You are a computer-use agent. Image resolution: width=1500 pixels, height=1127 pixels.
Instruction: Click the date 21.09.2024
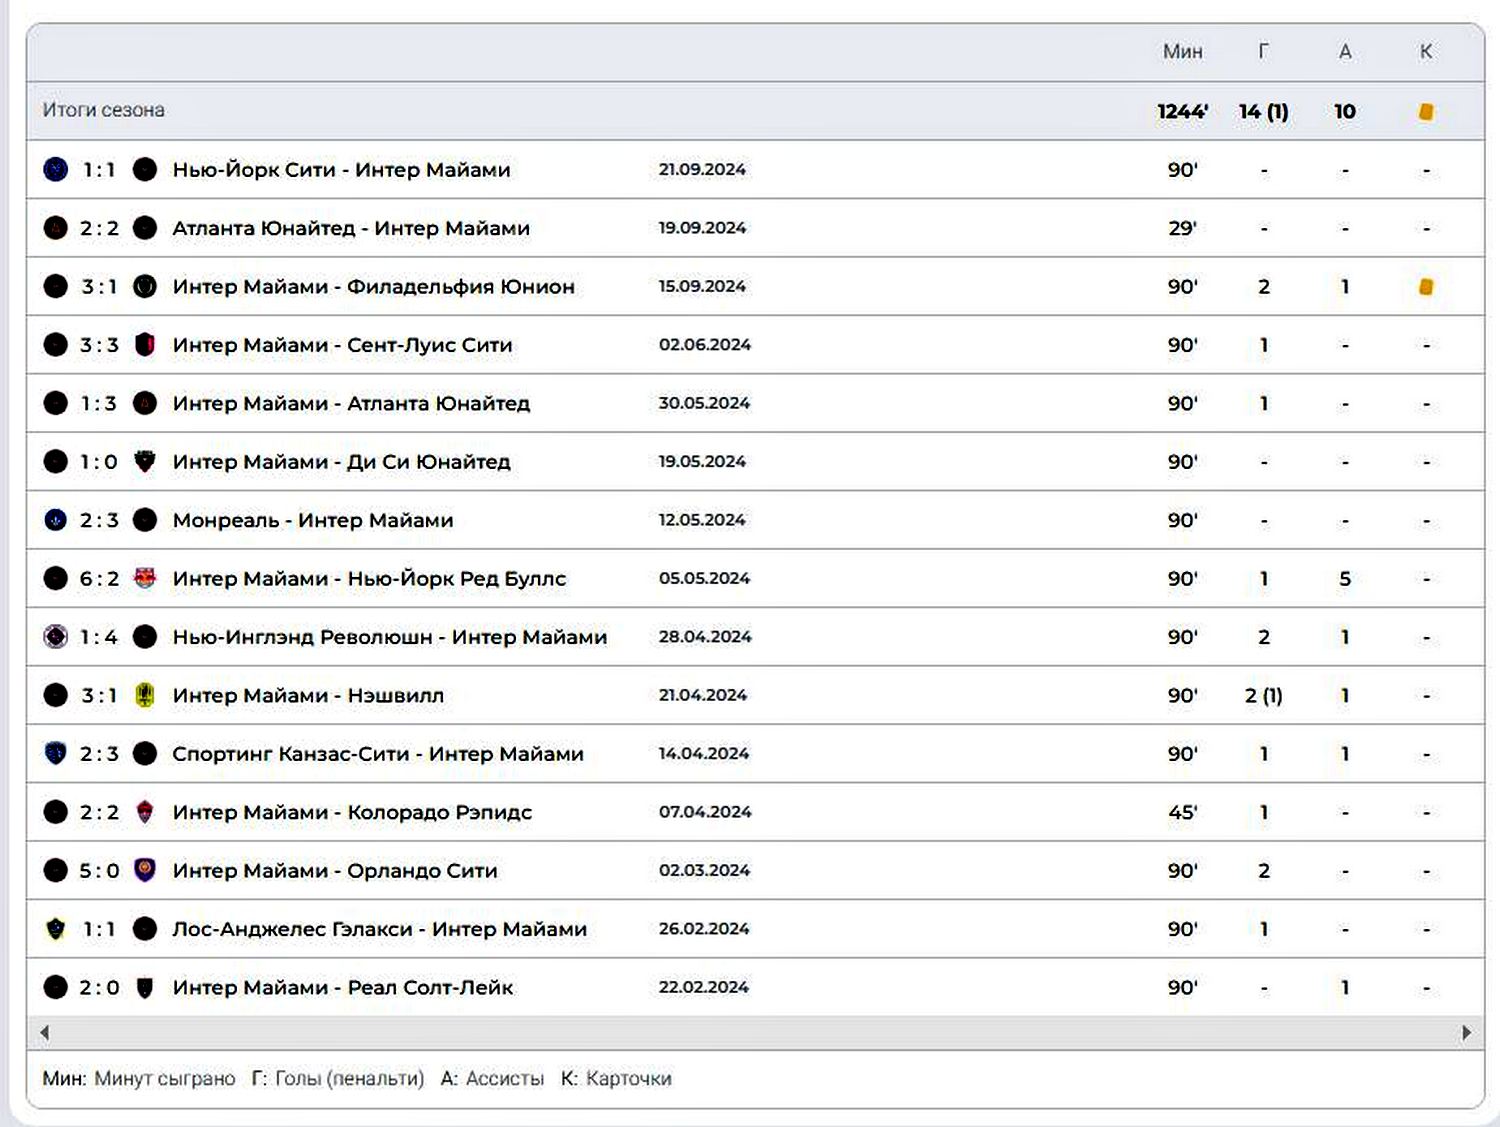[x=702, y=169]
